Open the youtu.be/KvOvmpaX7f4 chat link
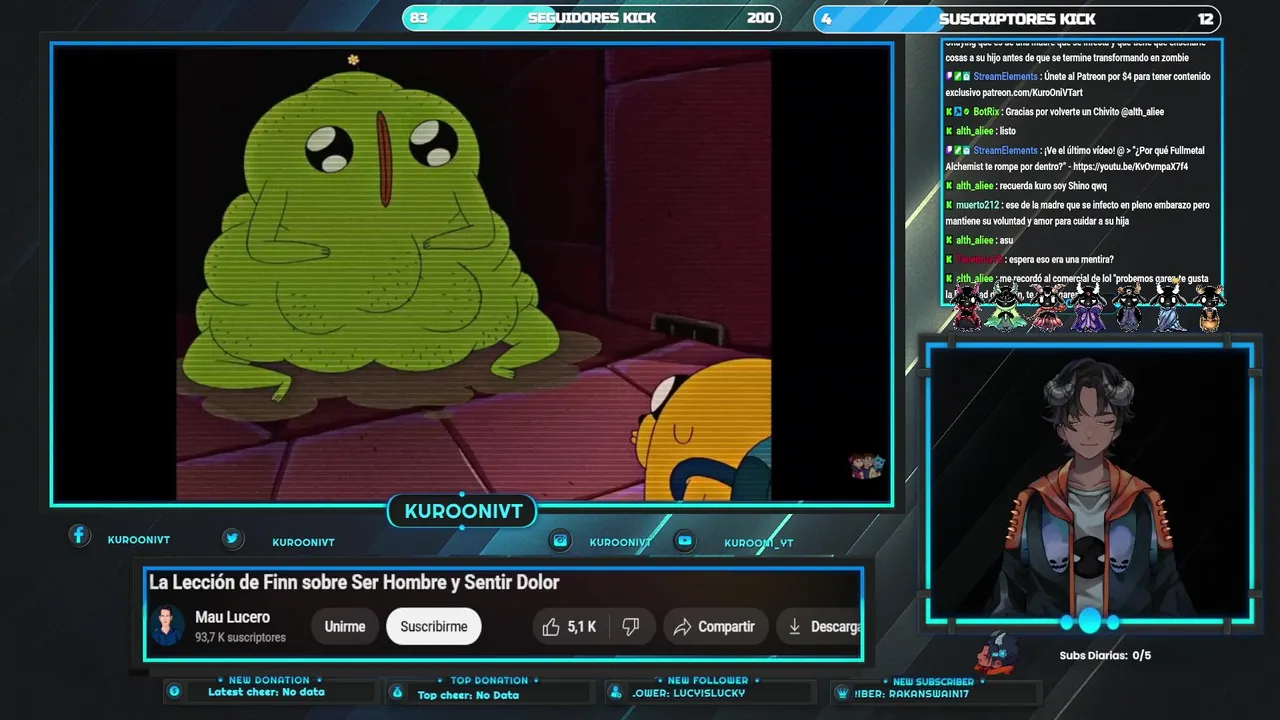 pyautogui.click(x=1130, y=167)
